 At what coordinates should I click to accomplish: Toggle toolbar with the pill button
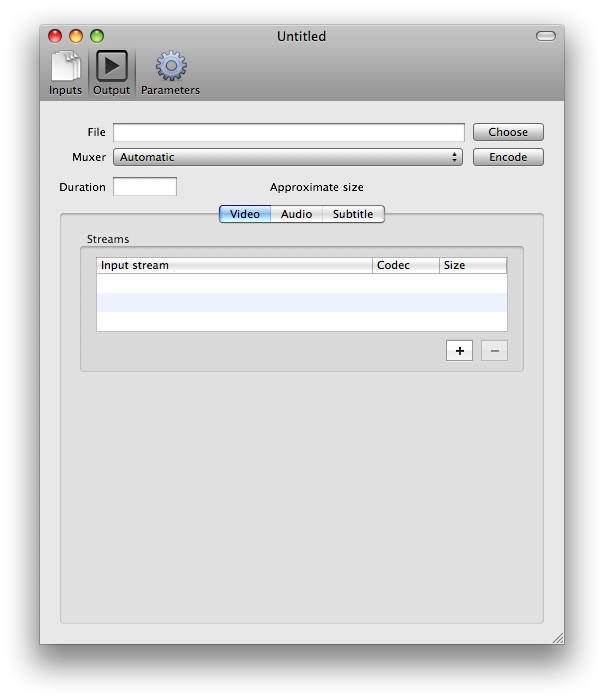(x=546, y=36)
